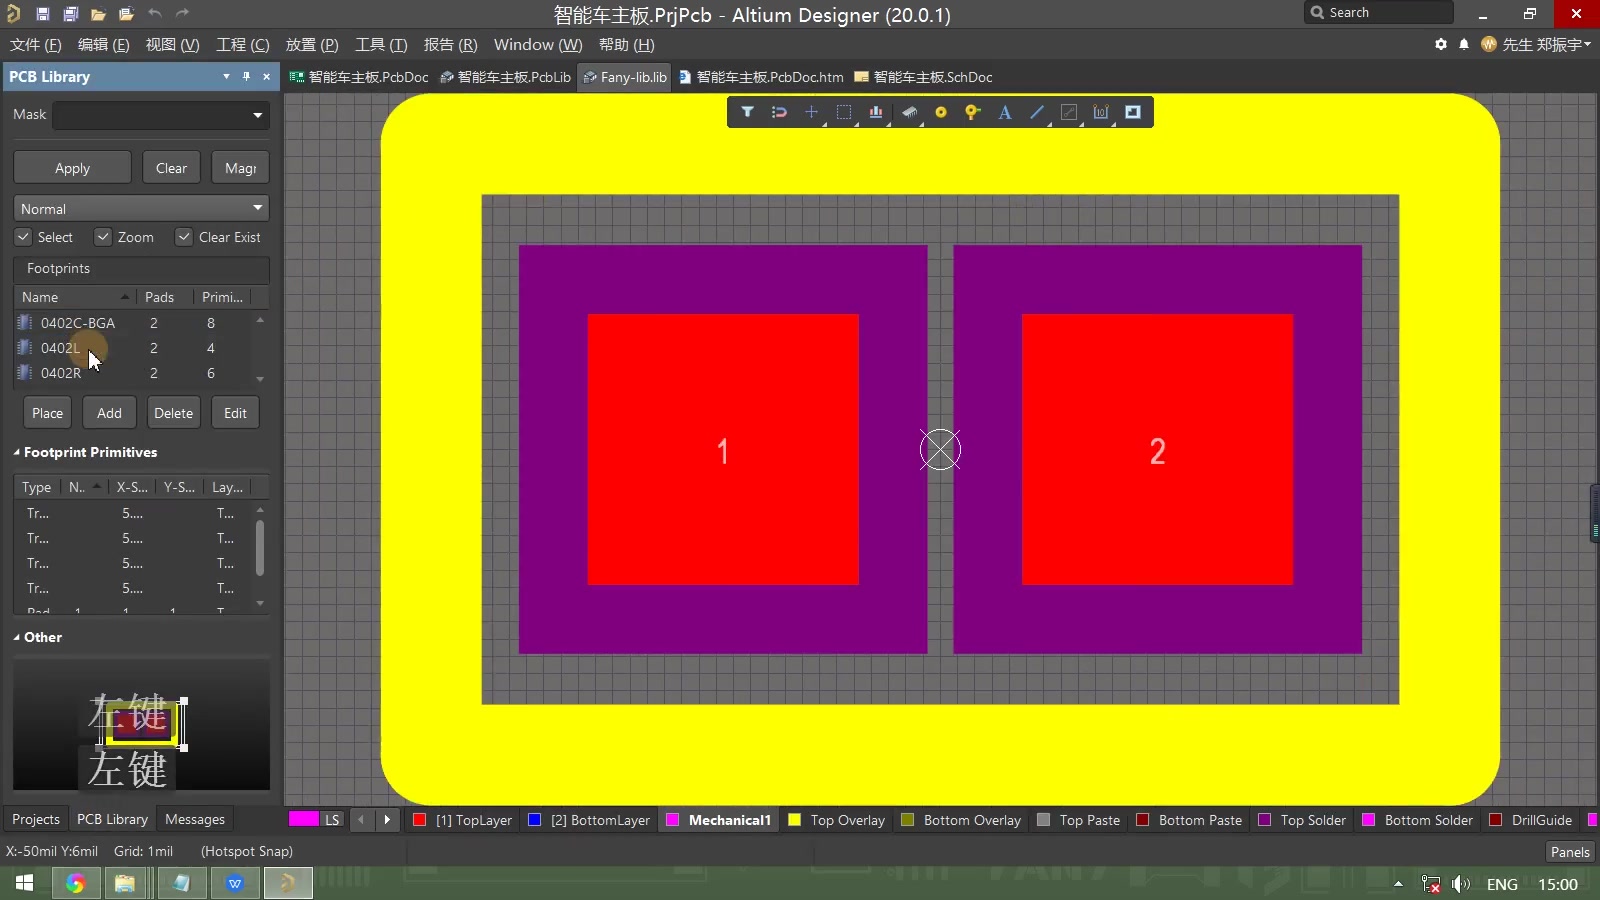Screen dimensions: 1600x900
Task: Click the Open Project folder icon
Action: 126,14
